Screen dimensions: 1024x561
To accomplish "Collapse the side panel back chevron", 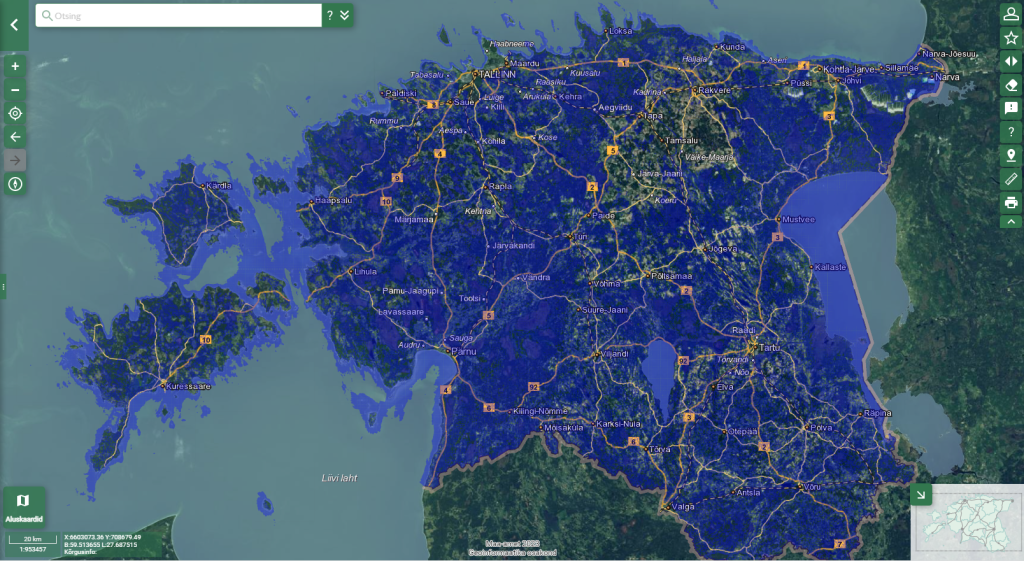I will point(14,25).
